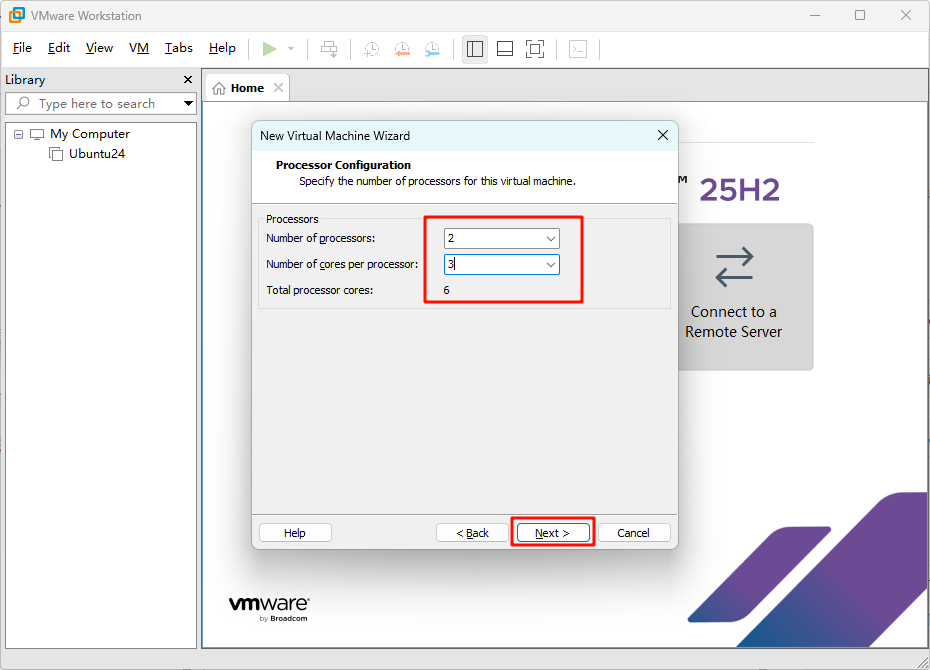Image resolution: width=930 pixels, height=670 pixels.
Task: Click Send Ctrl+Alt+Del toolbar icon
Action: tap(329, 49)
